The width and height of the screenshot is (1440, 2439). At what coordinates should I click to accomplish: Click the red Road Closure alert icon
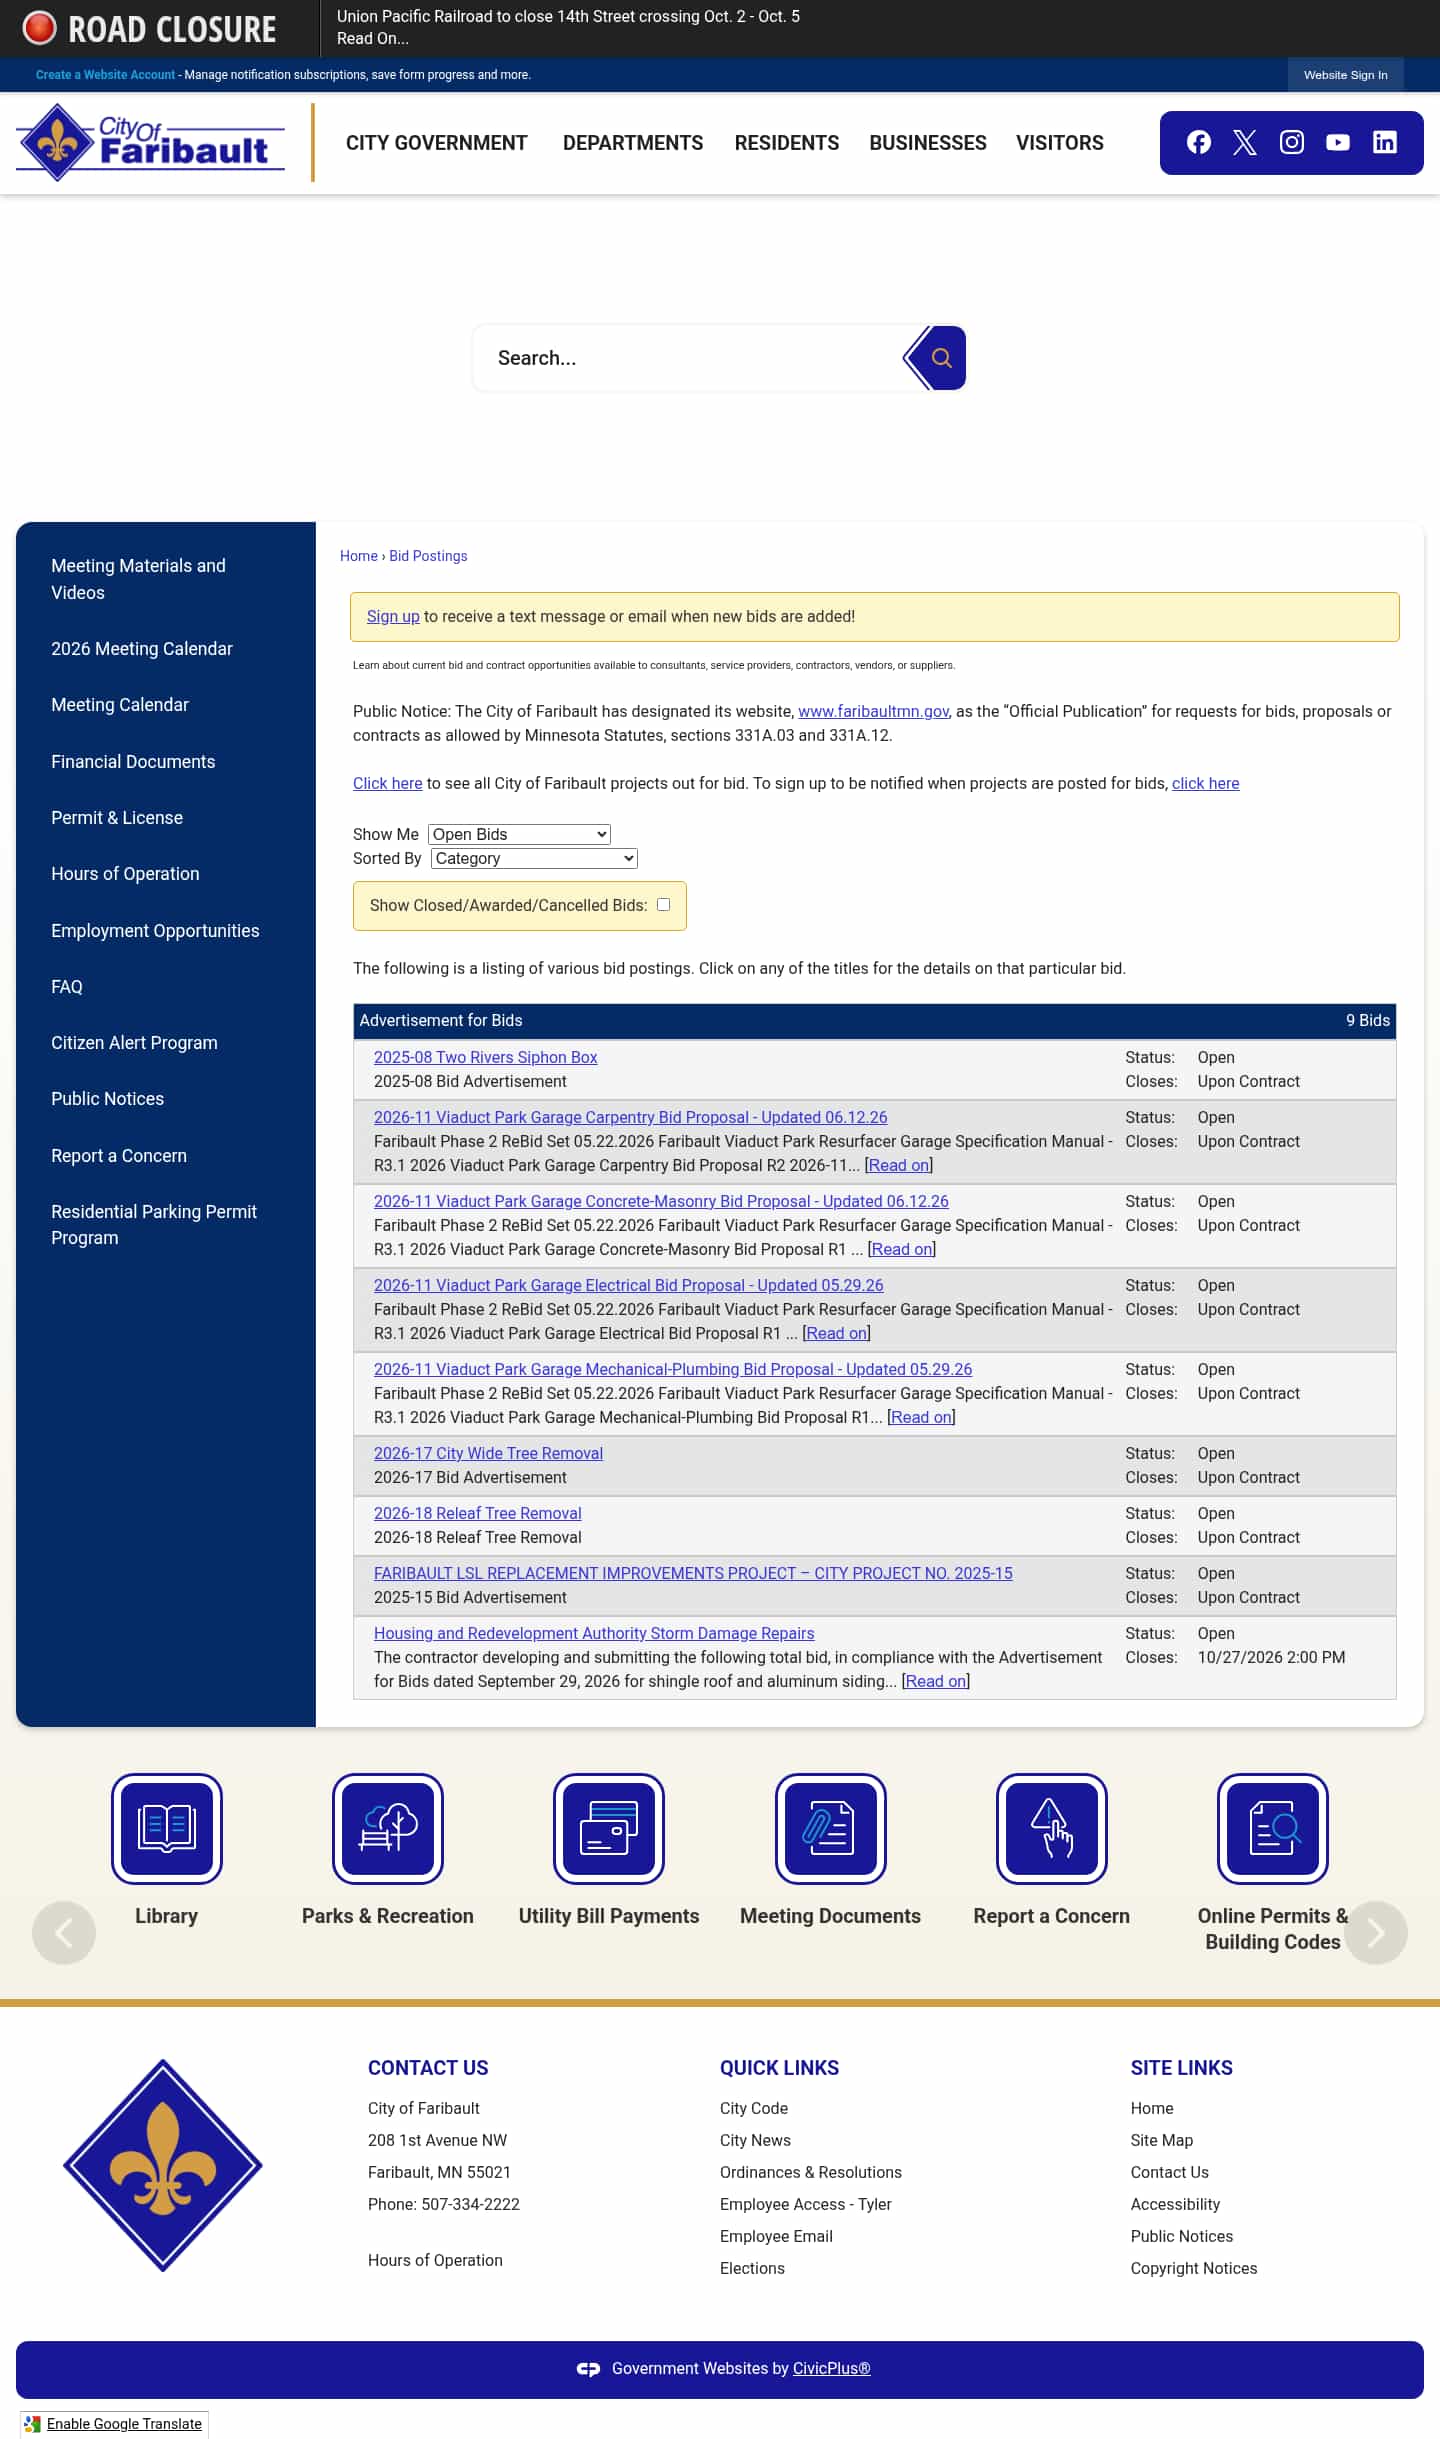40,28
